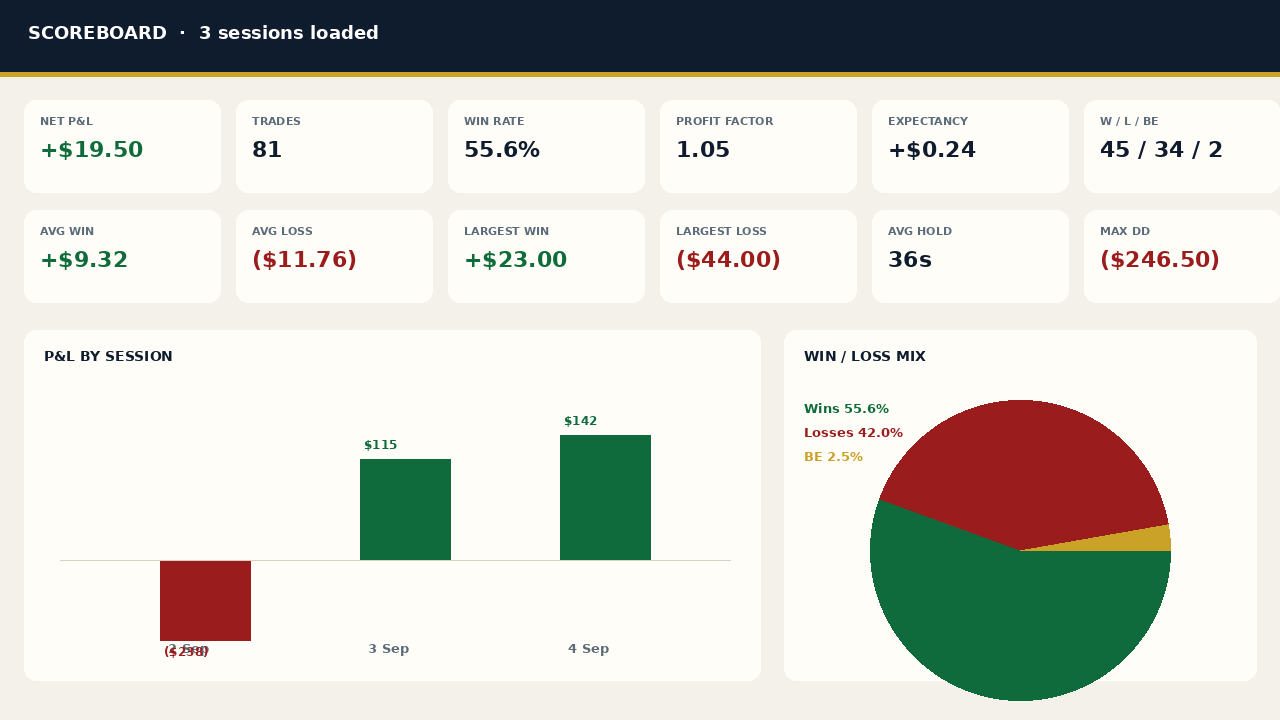Click the W / L / BE value 45 / 34 / 2
Screen dimensions: 1280x720
1161,151
